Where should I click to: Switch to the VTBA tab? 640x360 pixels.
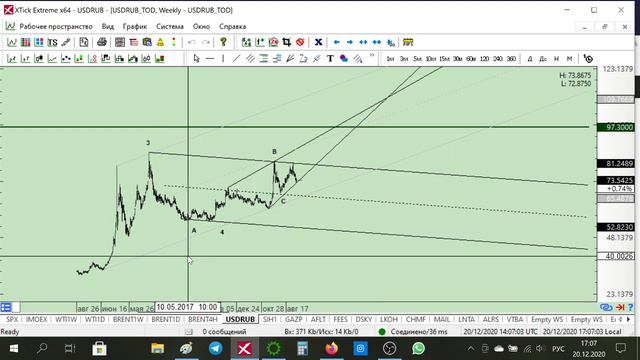click(x=515, y=319)
